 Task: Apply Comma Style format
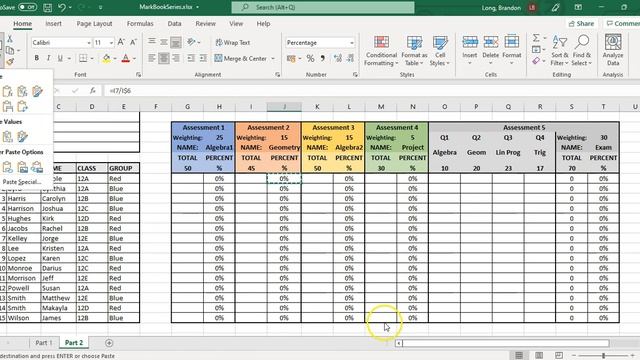323,58
